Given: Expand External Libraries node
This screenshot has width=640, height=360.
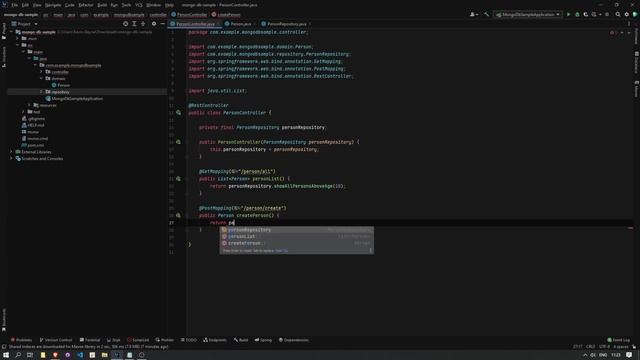Looking at the screenshot, I should pyautogui.click(x=11, y=152).
